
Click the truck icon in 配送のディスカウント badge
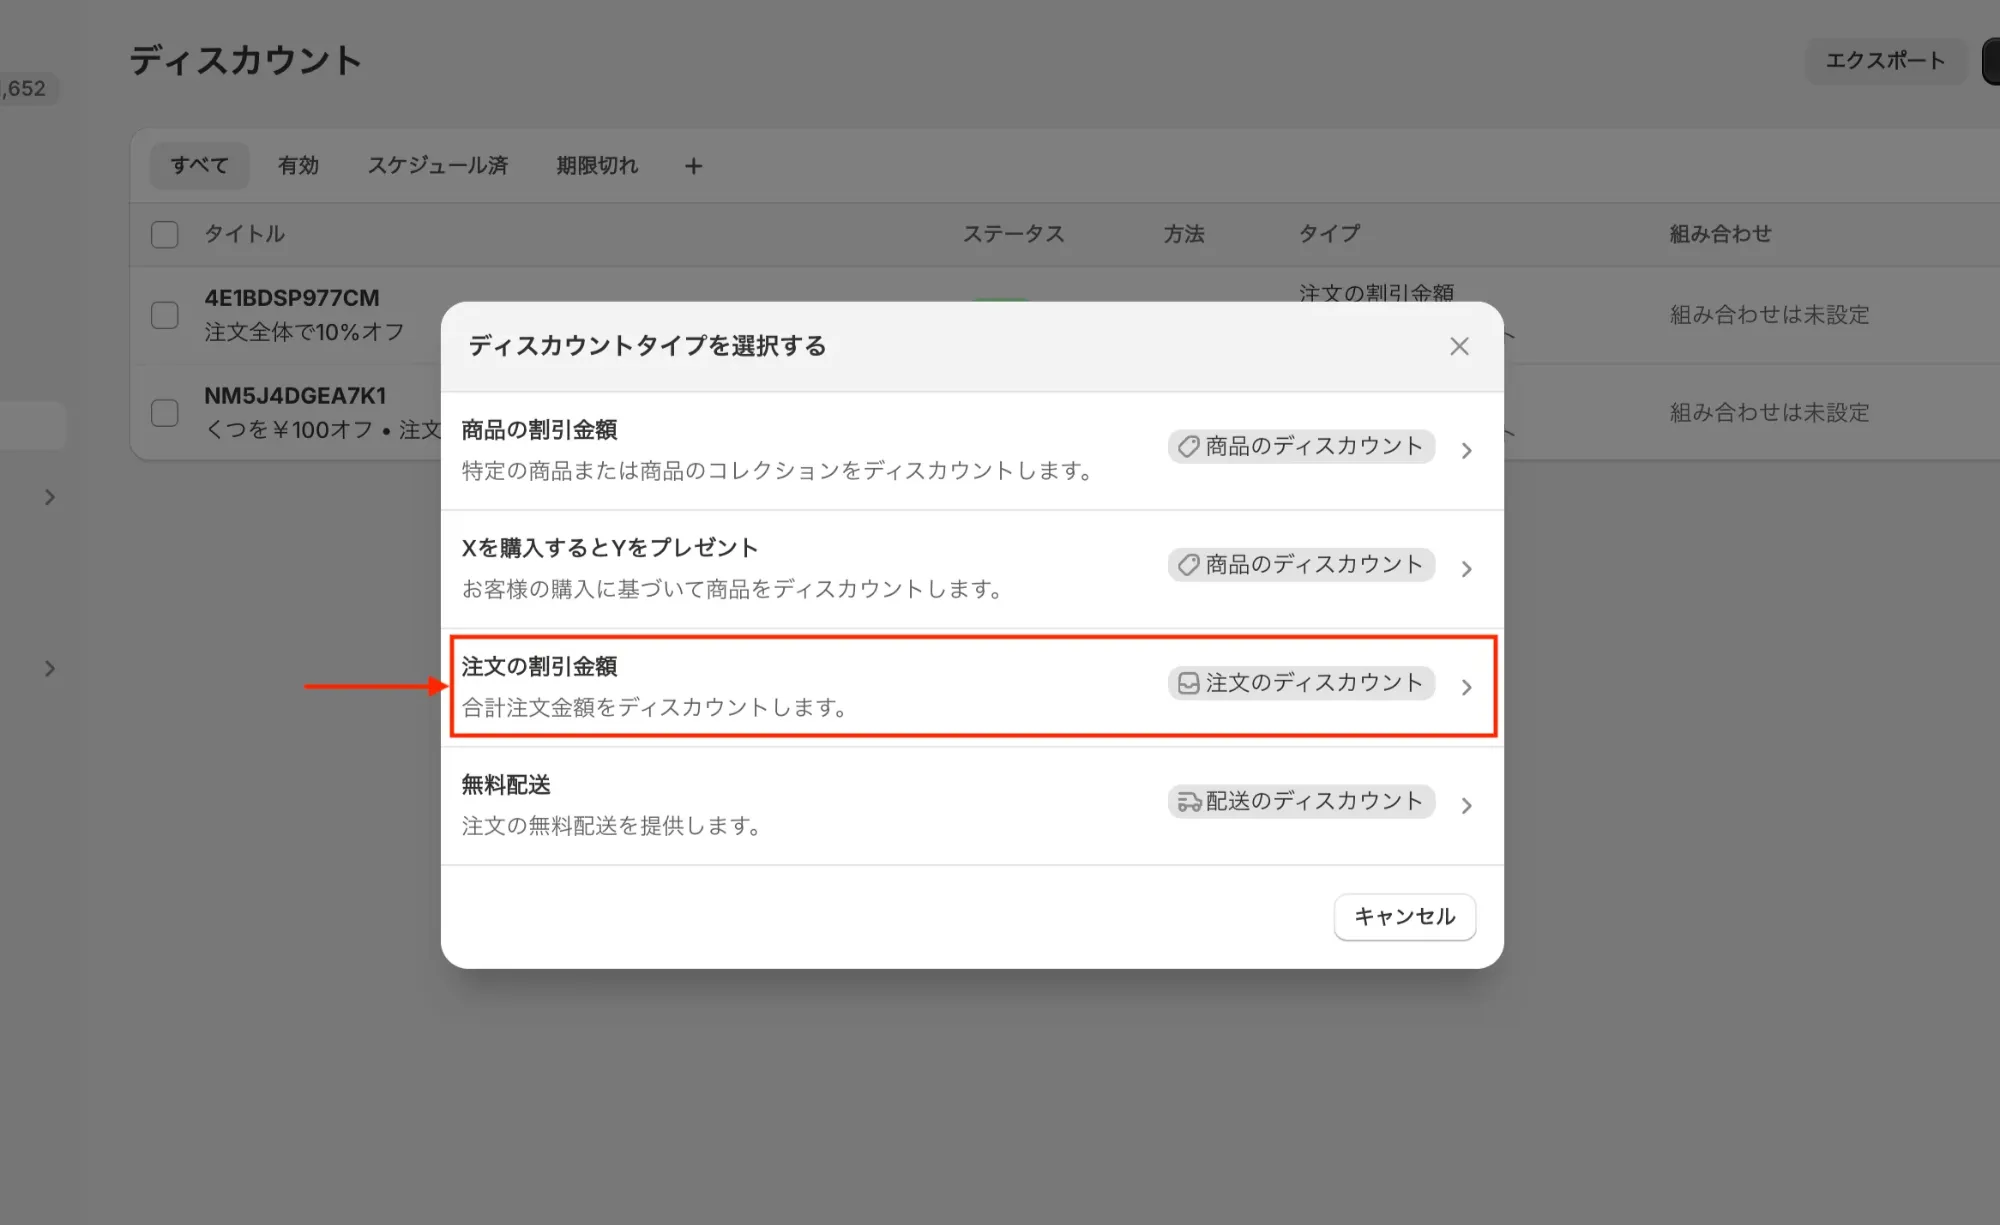[x=1188, y=802]
